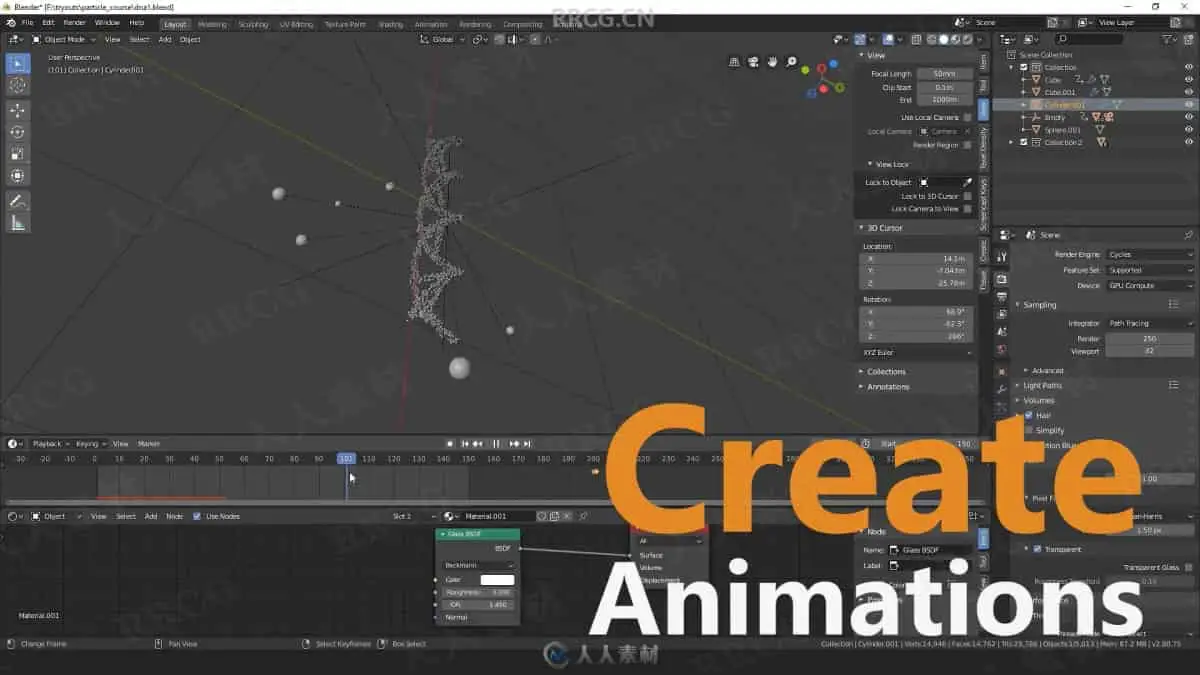
Task: Open the File menu
Action: pyautogui.click(x=26, y=22)
